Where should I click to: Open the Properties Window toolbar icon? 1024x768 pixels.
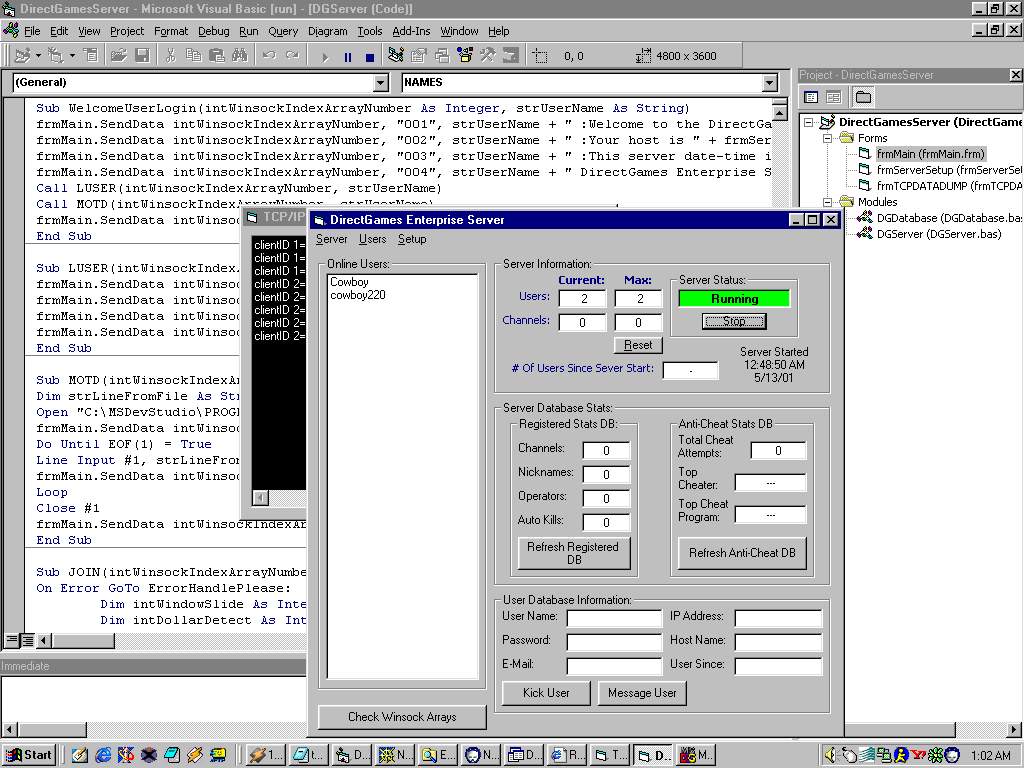pos(419,56)
